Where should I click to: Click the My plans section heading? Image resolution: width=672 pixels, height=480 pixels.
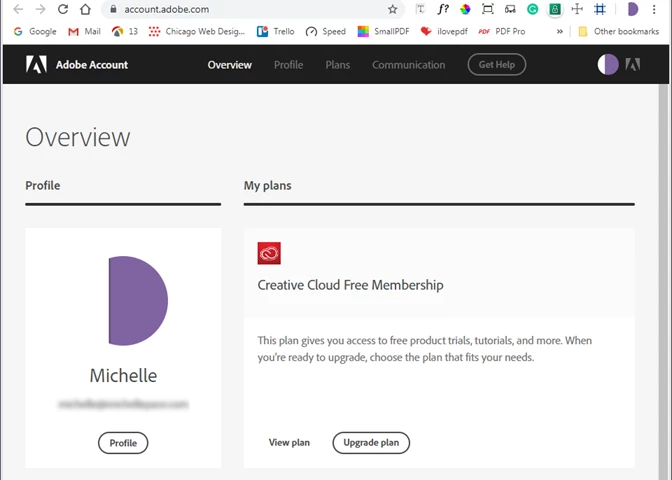[x=267, y=186]
